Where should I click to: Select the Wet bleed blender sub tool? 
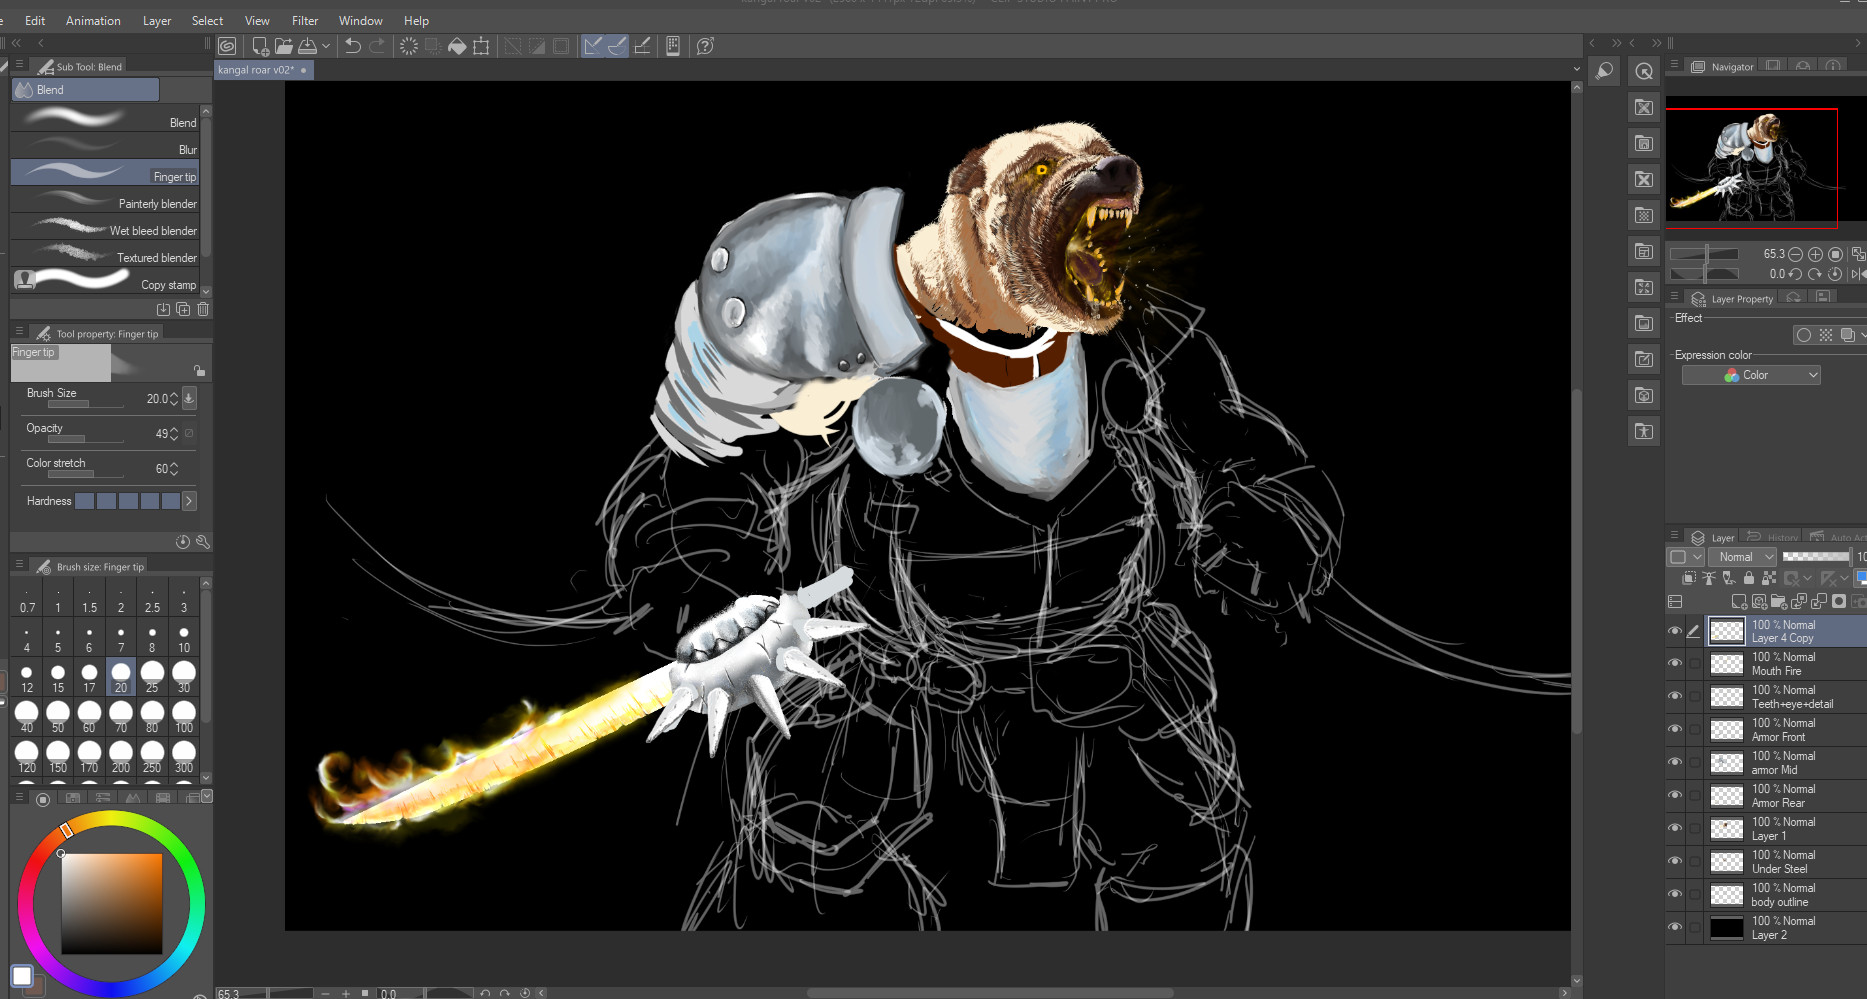105,227
